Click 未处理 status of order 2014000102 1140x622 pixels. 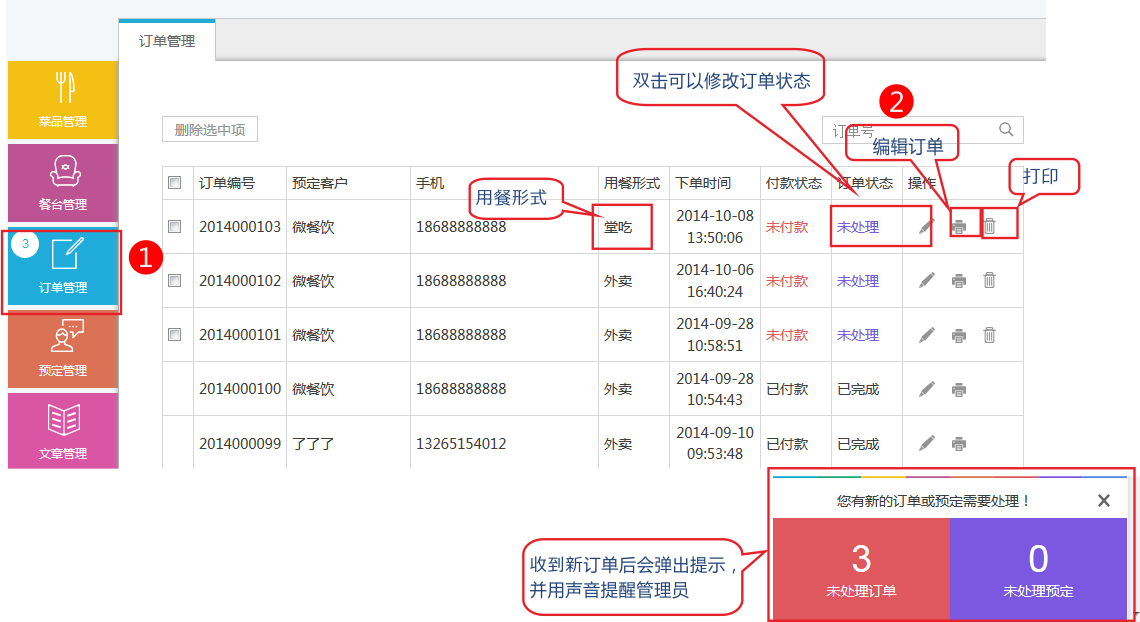(857, 281)
